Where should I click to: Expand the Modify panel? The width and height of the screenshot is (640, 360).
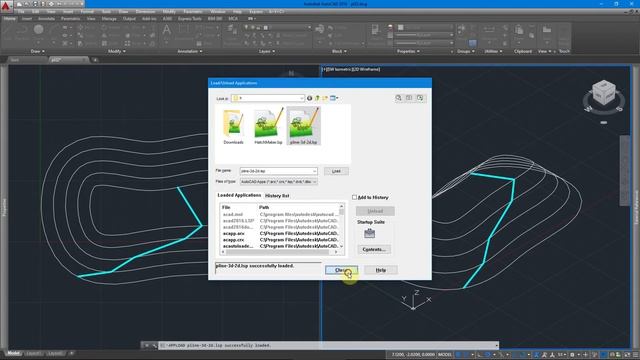tap(117, 51)
